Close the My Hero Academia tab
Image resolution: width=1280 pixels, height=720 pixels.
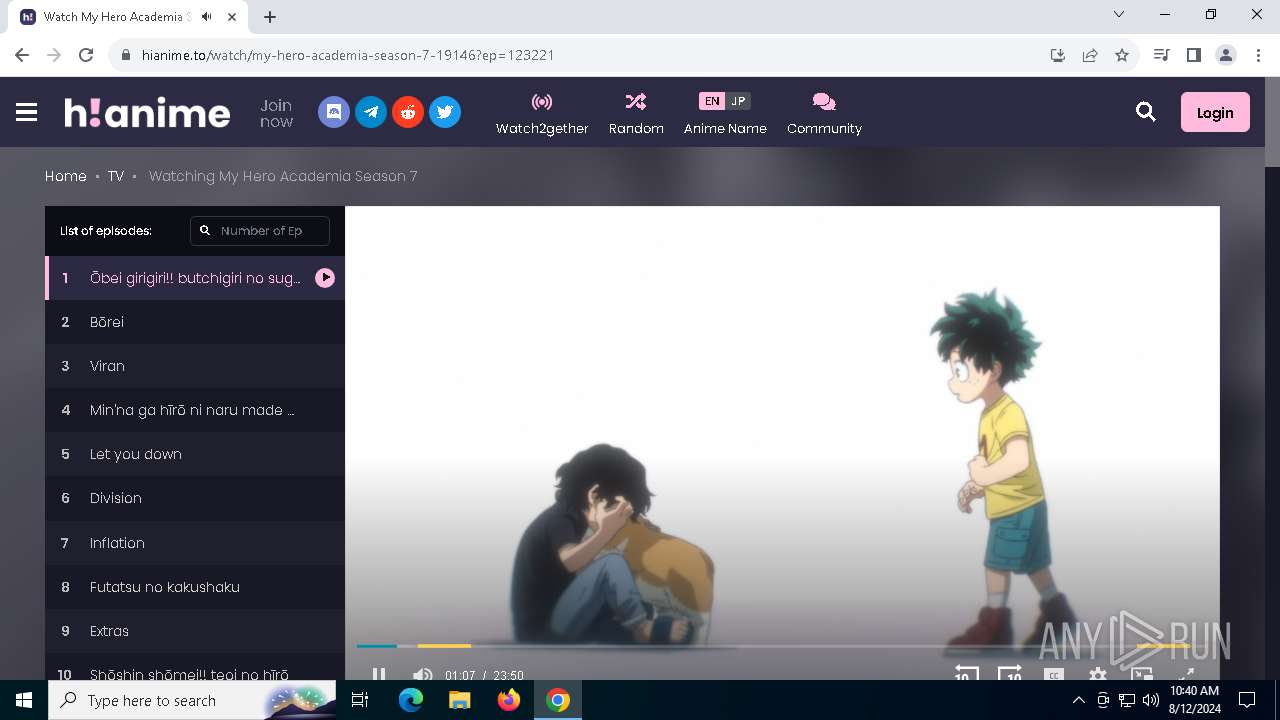point(232,17)
